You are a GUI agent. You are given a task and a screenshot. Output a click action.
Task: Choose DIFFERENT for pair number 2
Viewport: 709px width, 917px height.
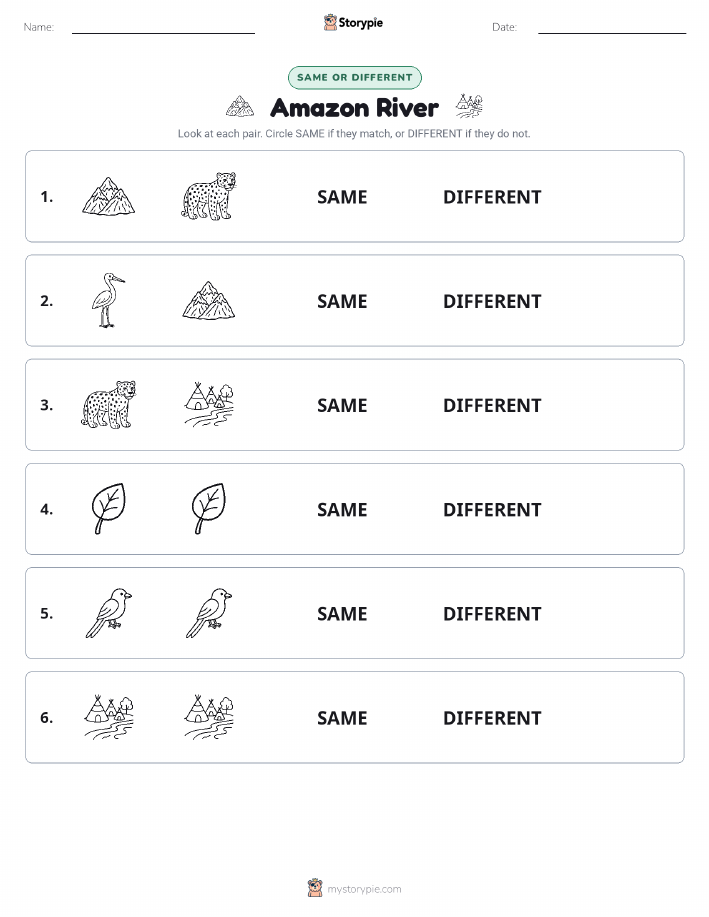(492, 301)
